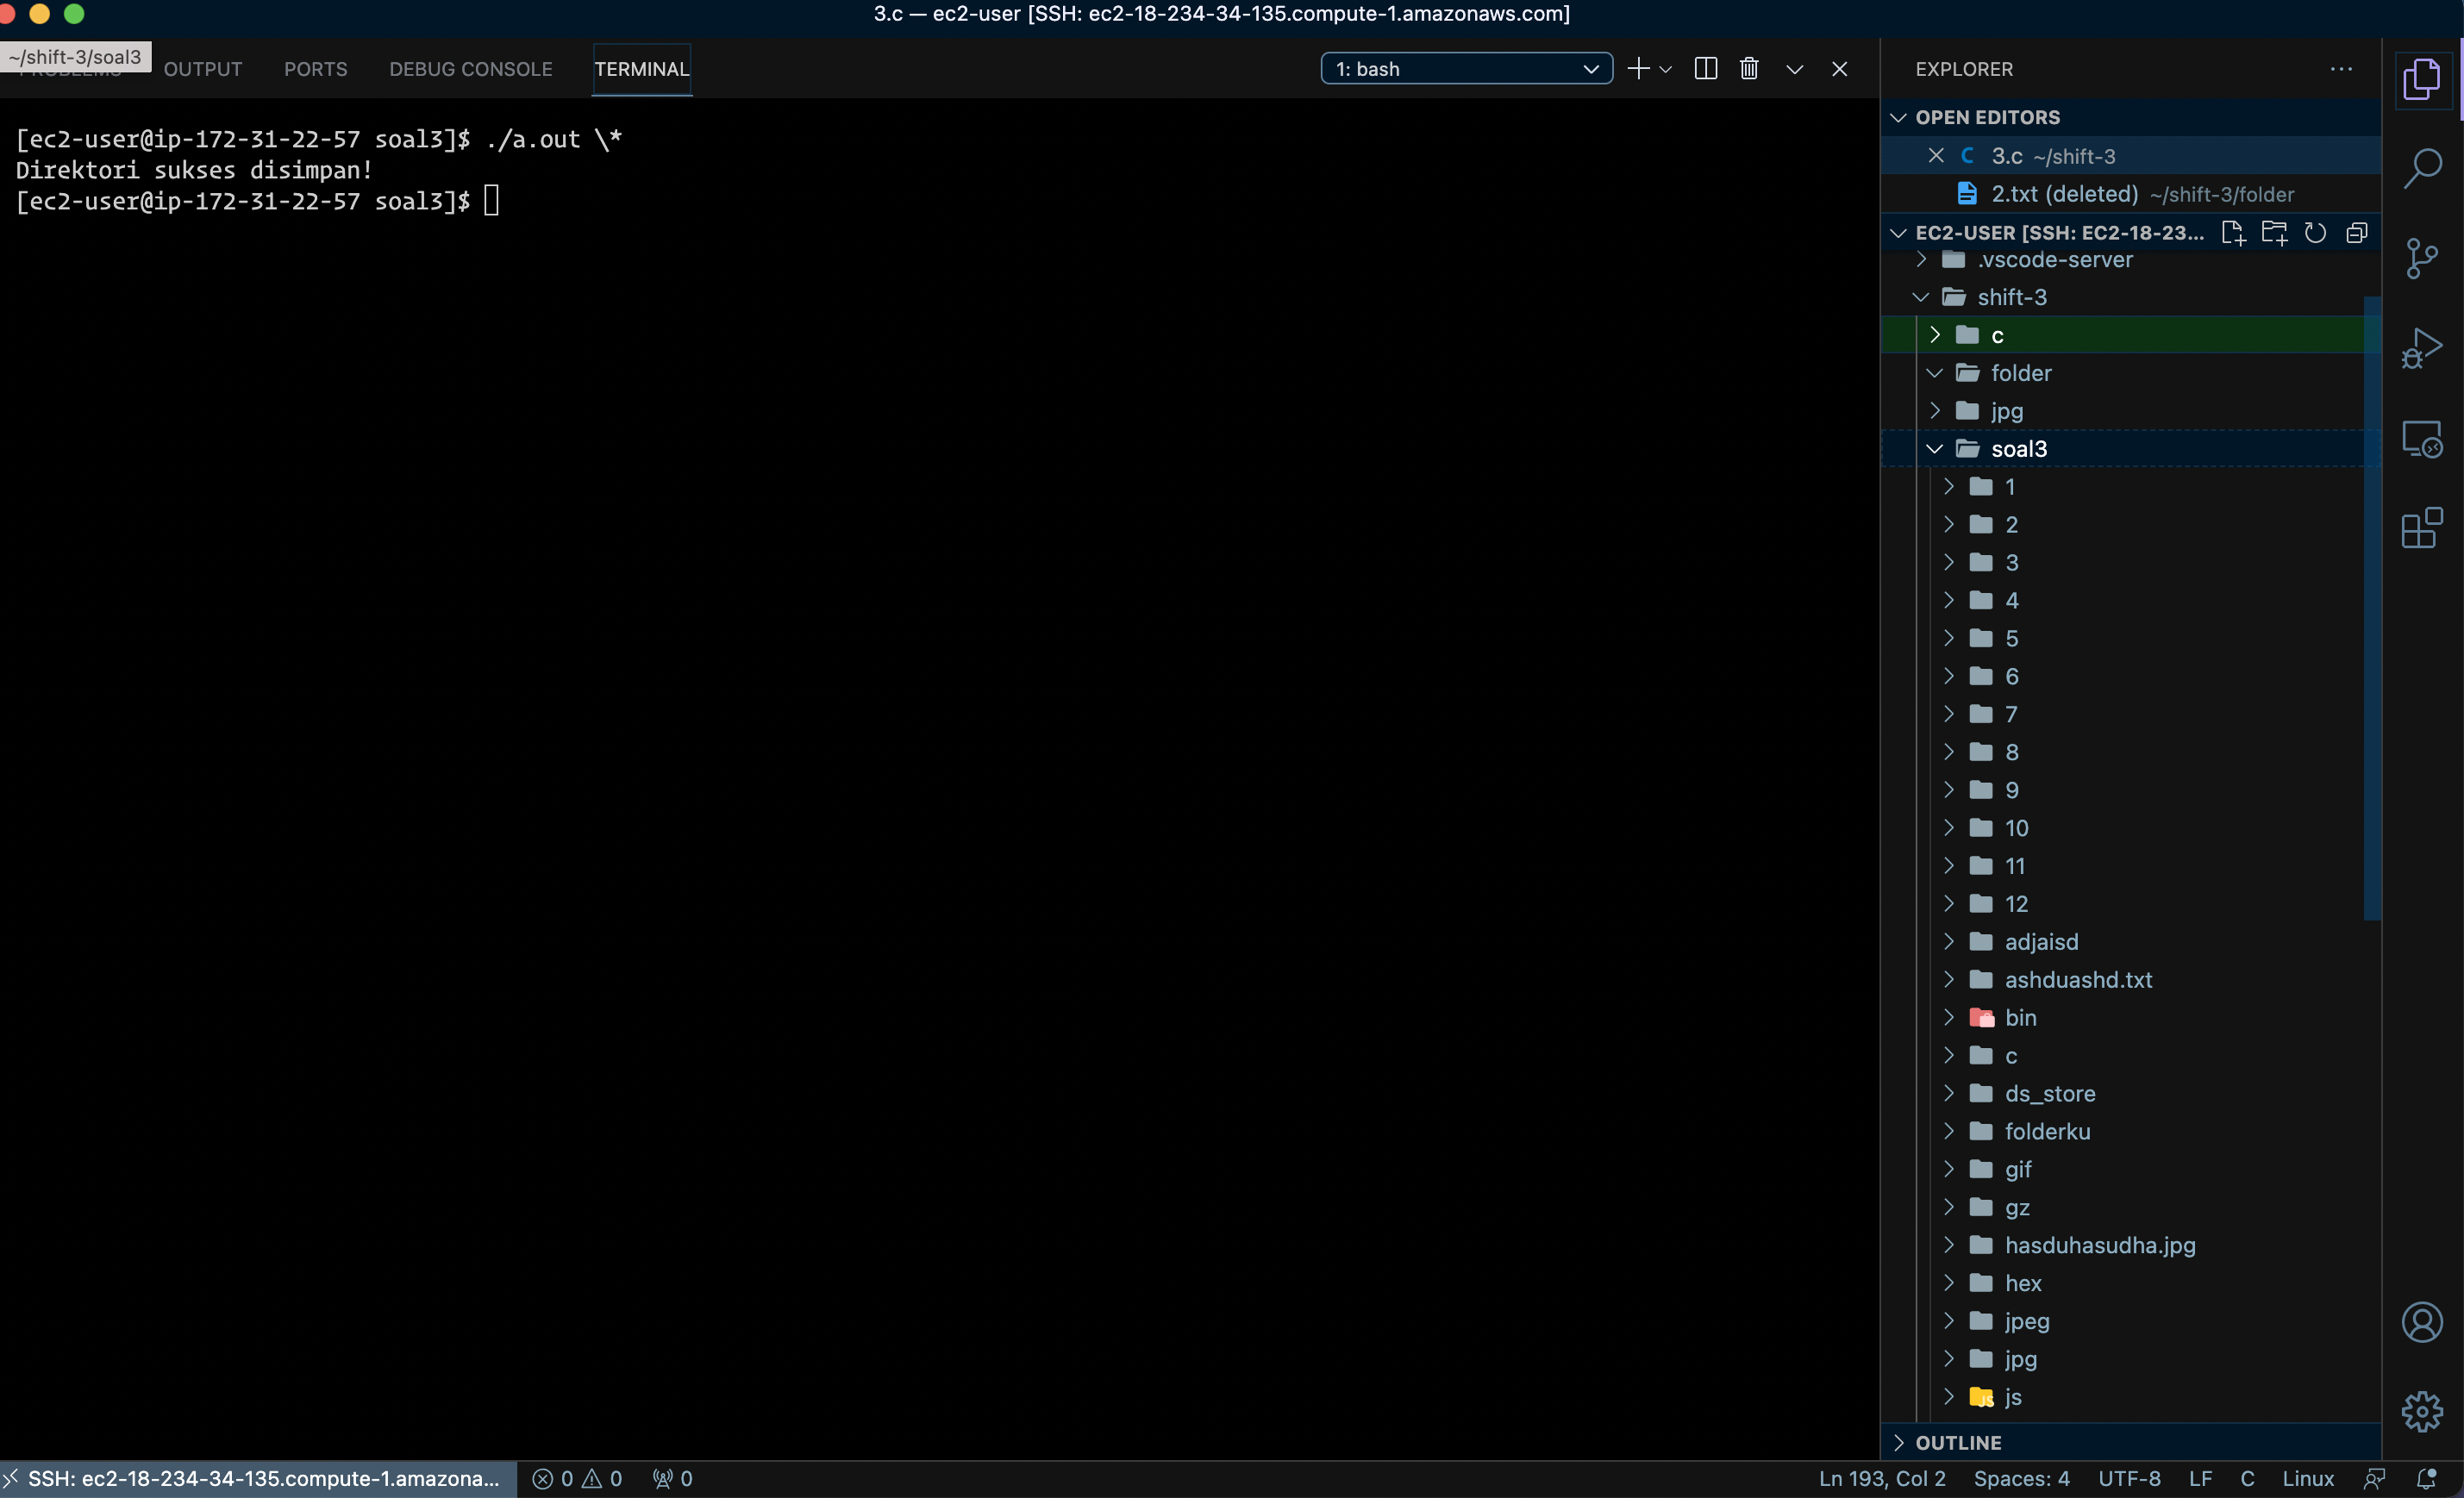Open the Search view in activity bar
The width and height of the screenshot is (2464, 1498).
click(x=2421, y=168)
